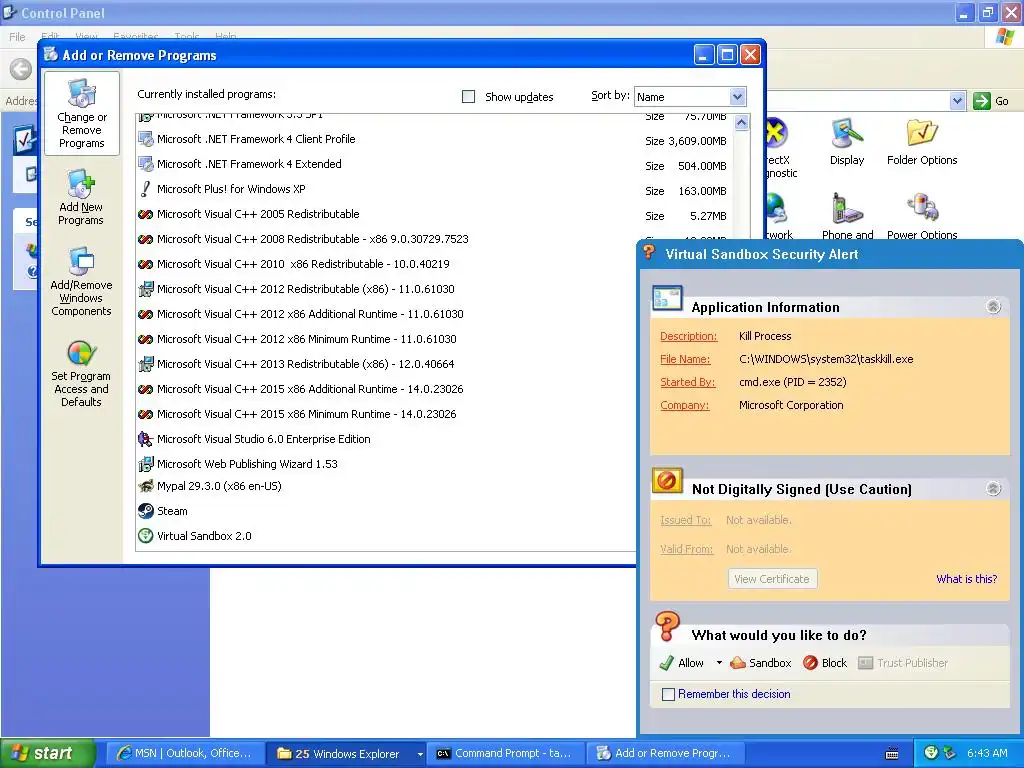Image resolution: width=1024 pixels, height=768 pixels.
Task: Click the Mypal 29.3.0 program icon
Action: [x=146, y=486]
